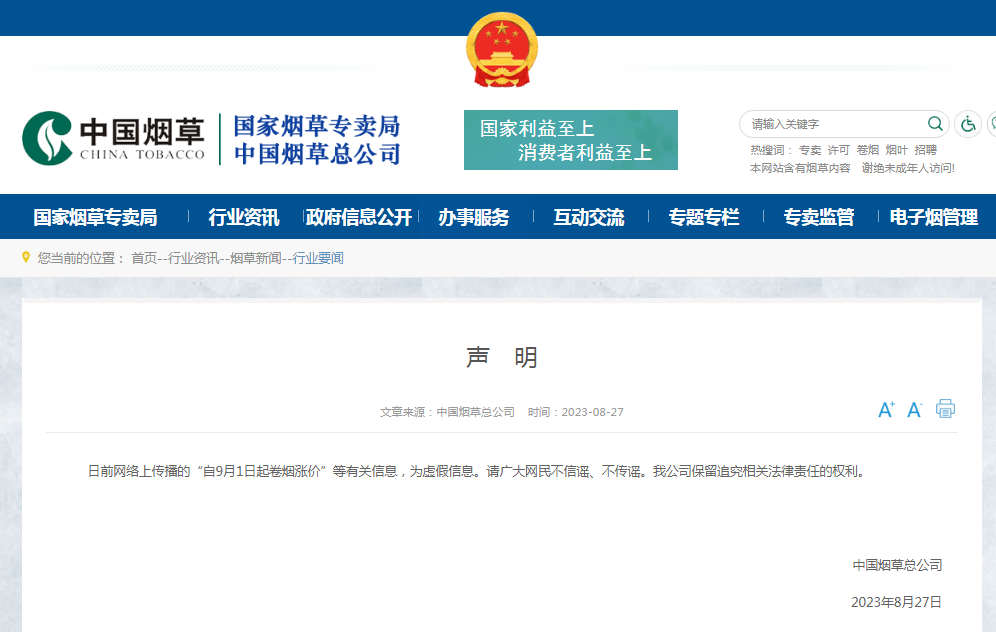996x632 pixels.
Task: Click 烟草新闻 in the breadcrumb
Action: (255, 258)
